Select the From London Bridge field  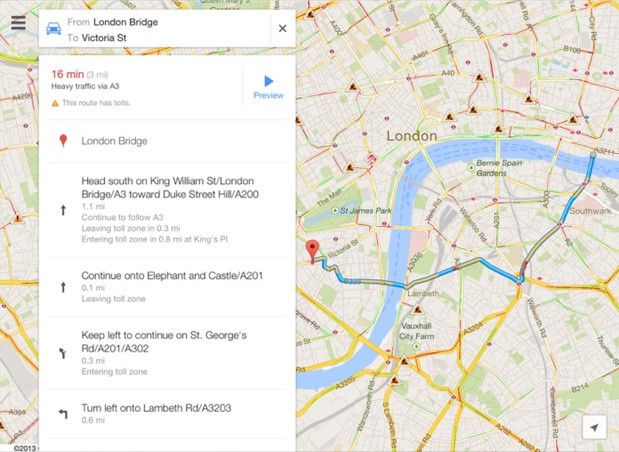(x=113, y=22)
